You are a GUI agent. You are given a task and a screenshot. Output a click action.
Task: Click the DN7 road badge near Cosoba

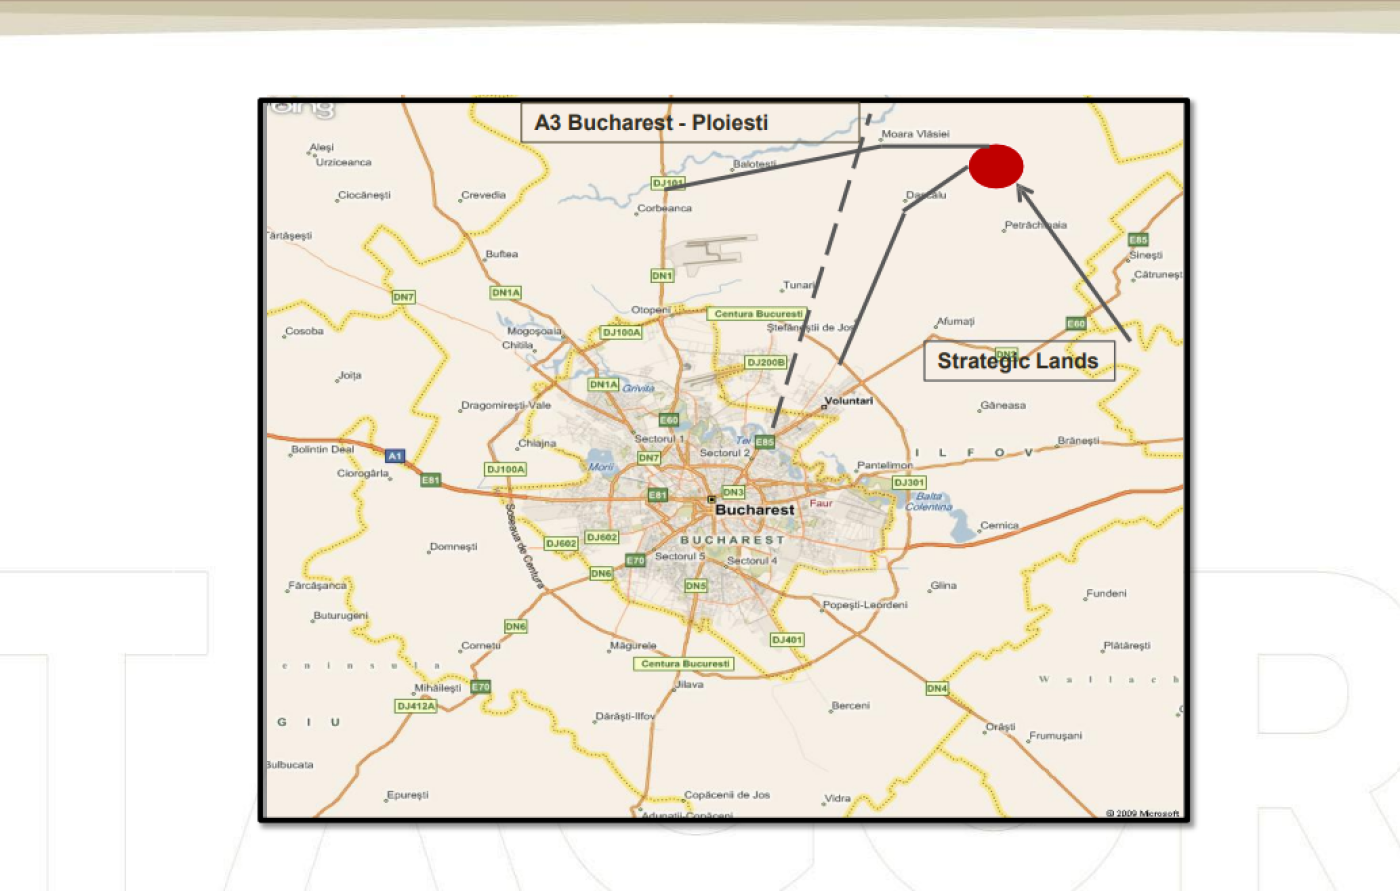pyautogui.click(x=403, y=297)
